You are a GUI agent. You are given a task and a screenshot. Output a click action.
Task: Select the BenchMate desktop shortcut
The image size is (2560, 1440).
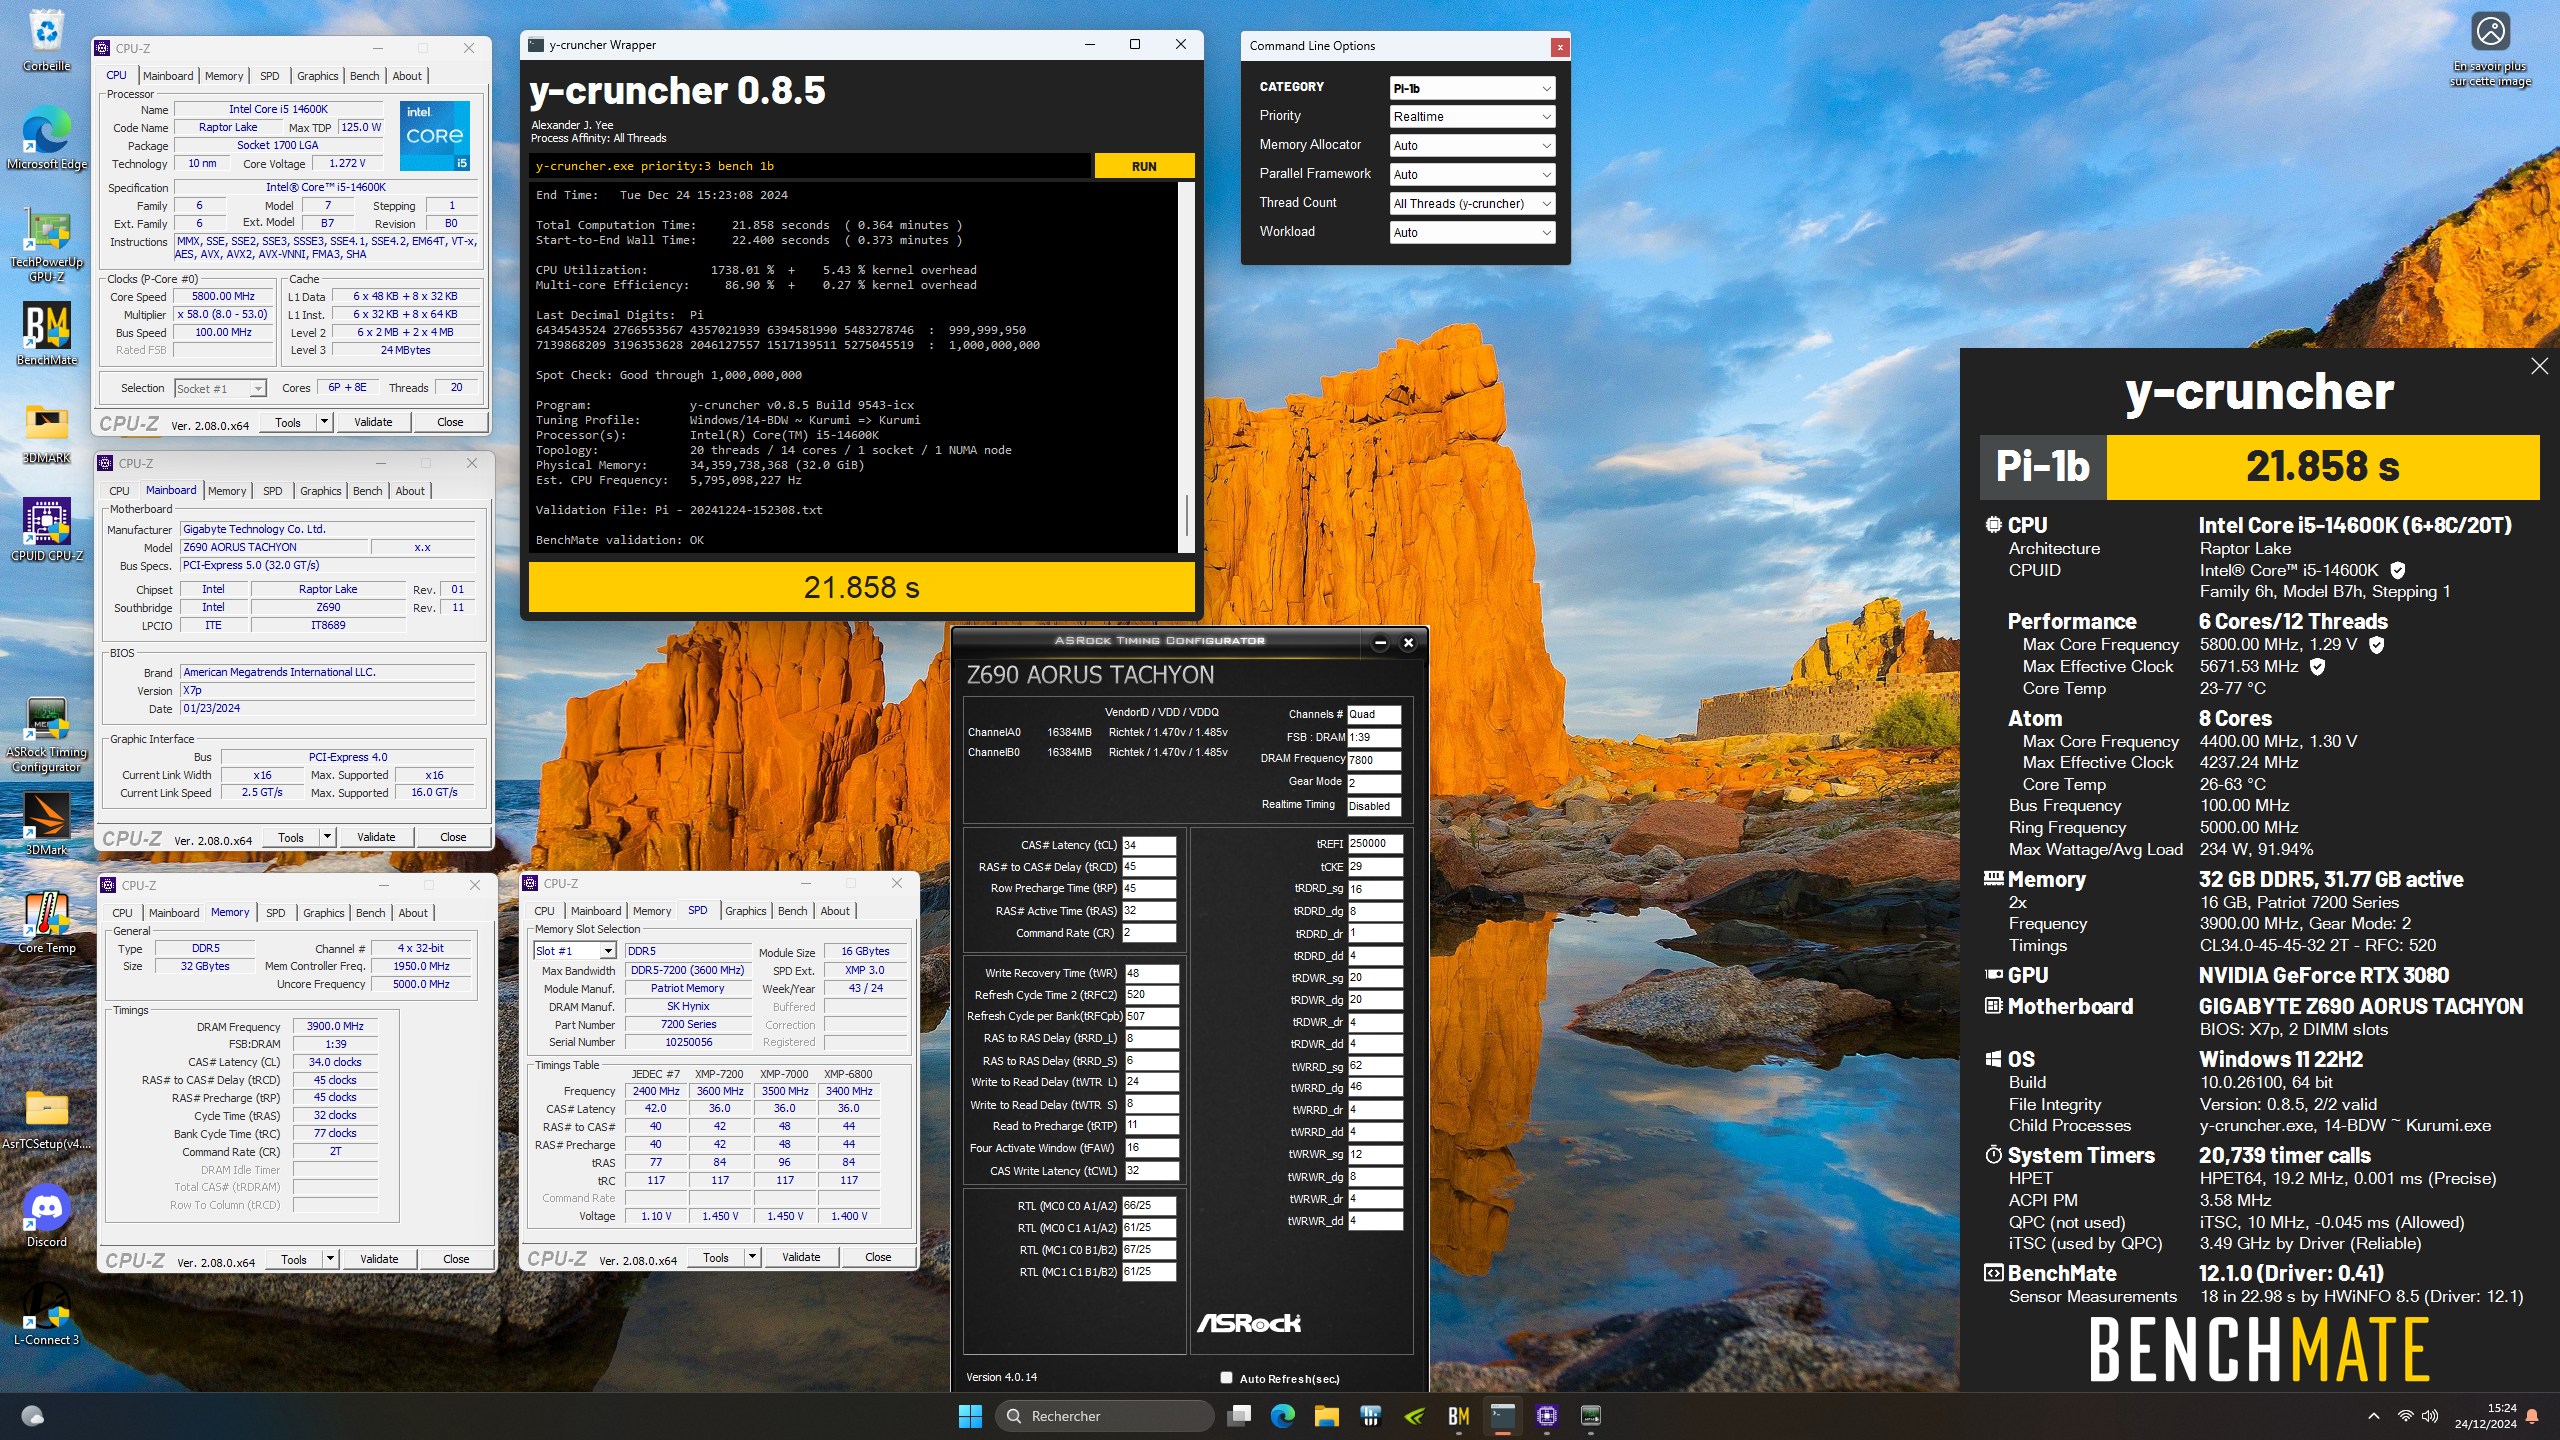[x=46, y=334]
